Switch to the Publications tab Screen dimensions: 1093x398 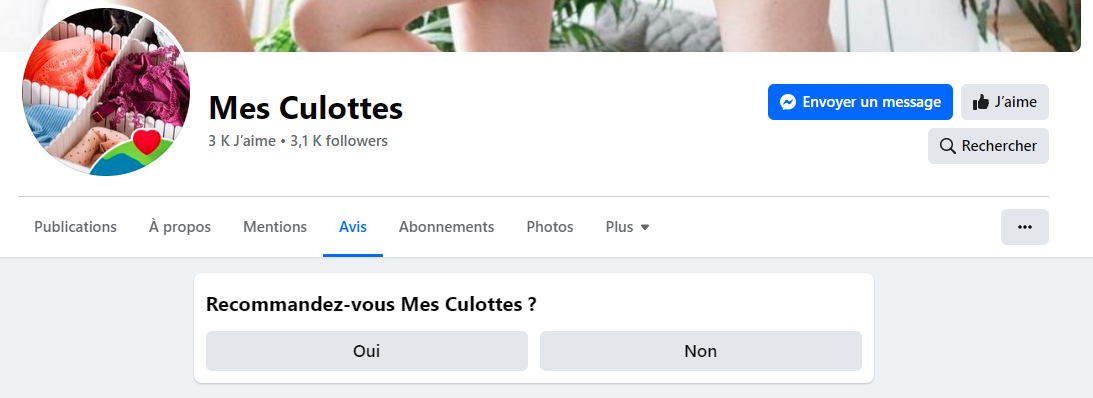click(x=75, y=227)
